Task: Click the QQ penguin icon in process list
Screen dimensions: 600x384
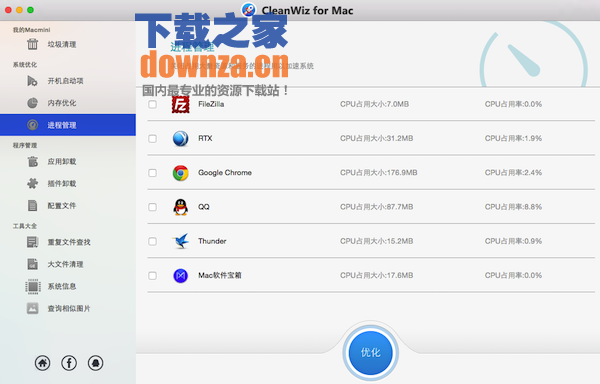Action: click(181, 207)
